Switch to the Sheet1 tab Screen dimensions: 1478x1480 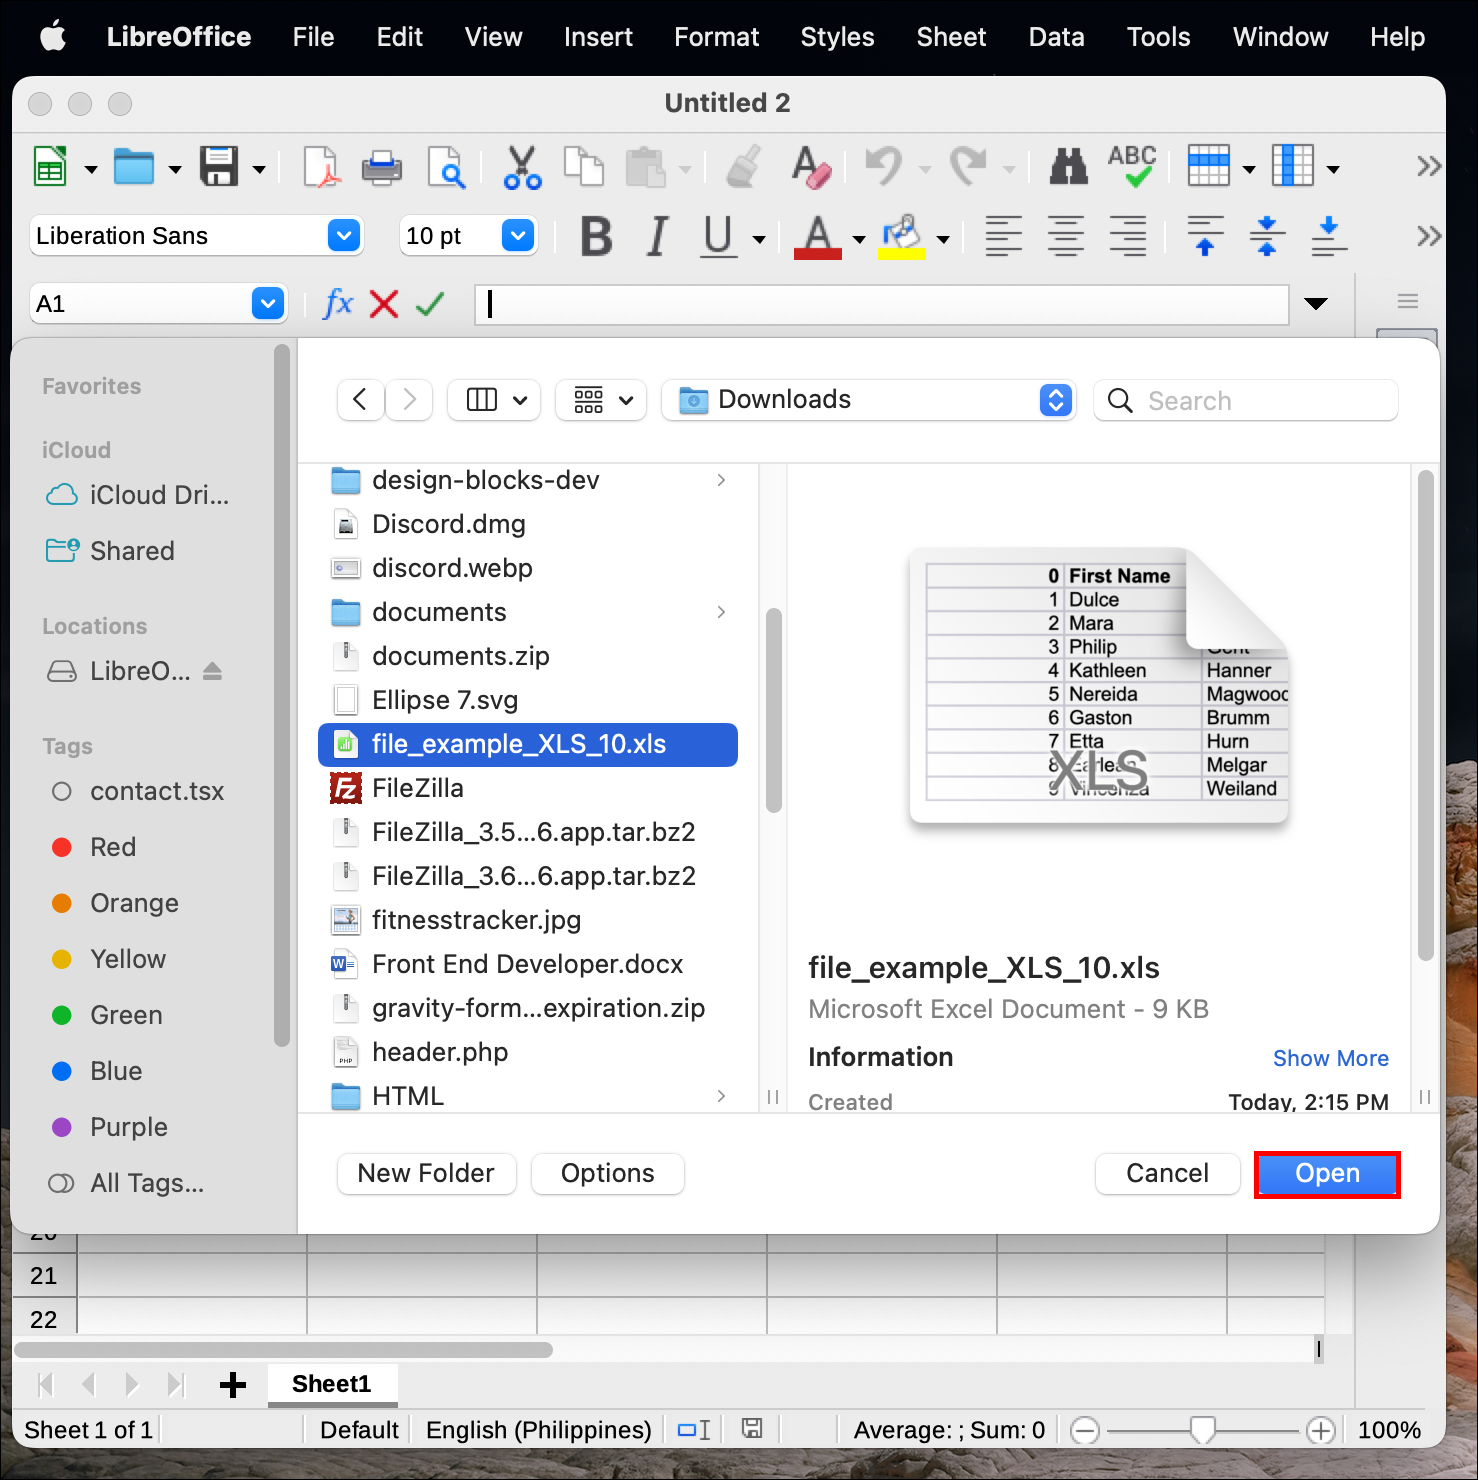(x=331, y=1384)
